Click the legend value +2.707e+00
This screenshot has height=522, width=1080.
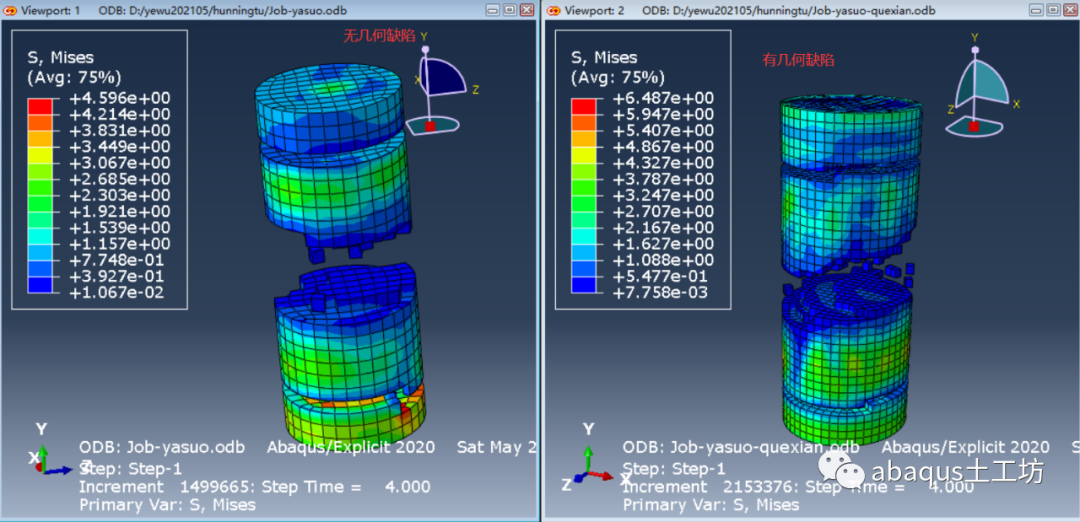tap(663, 211)
